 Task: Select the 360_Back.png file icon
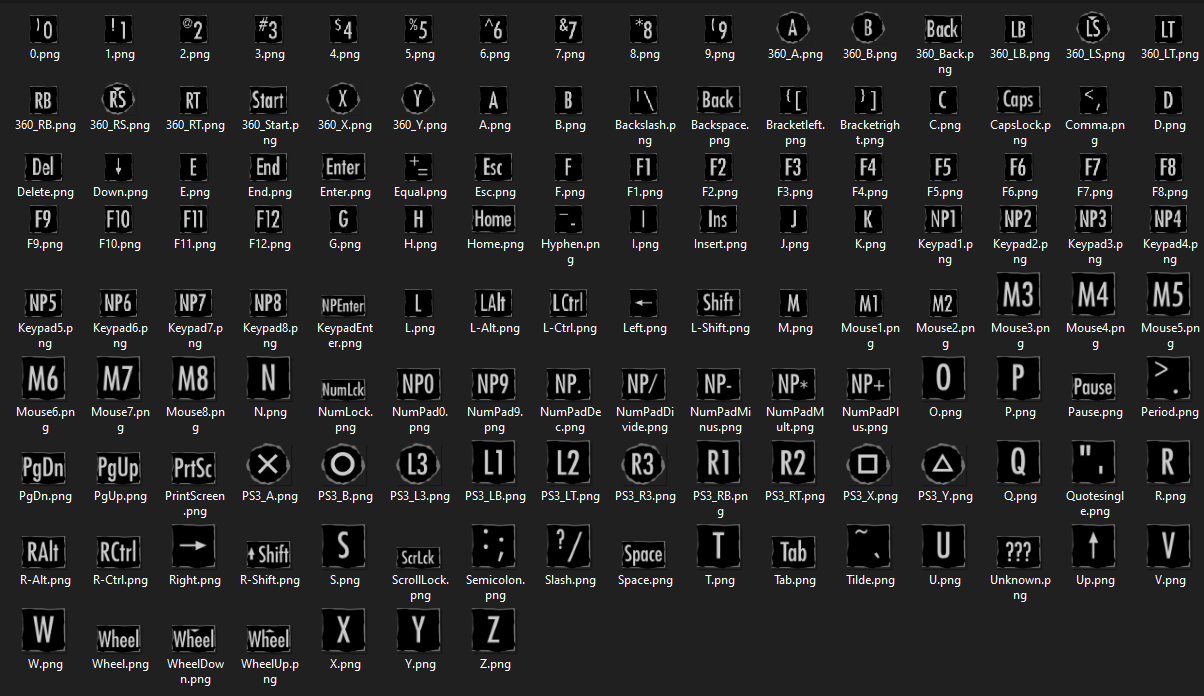coord(943,29)
